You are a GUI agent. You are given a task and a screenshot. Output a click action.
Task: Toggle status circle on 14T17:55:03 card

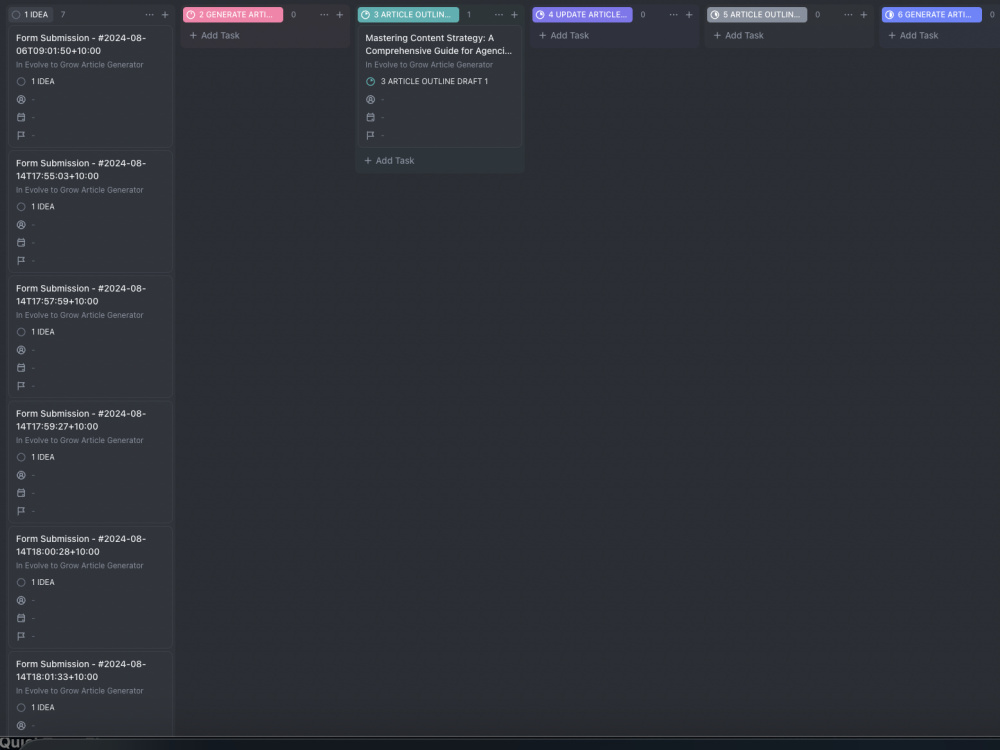point(21,207)
